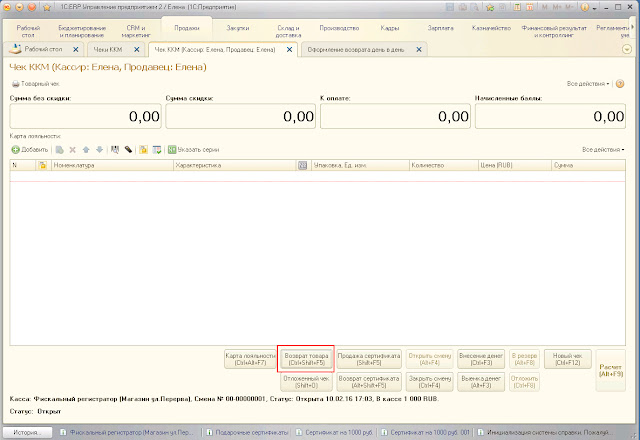Click the Возврат товара button

click(x=306, y=359)
